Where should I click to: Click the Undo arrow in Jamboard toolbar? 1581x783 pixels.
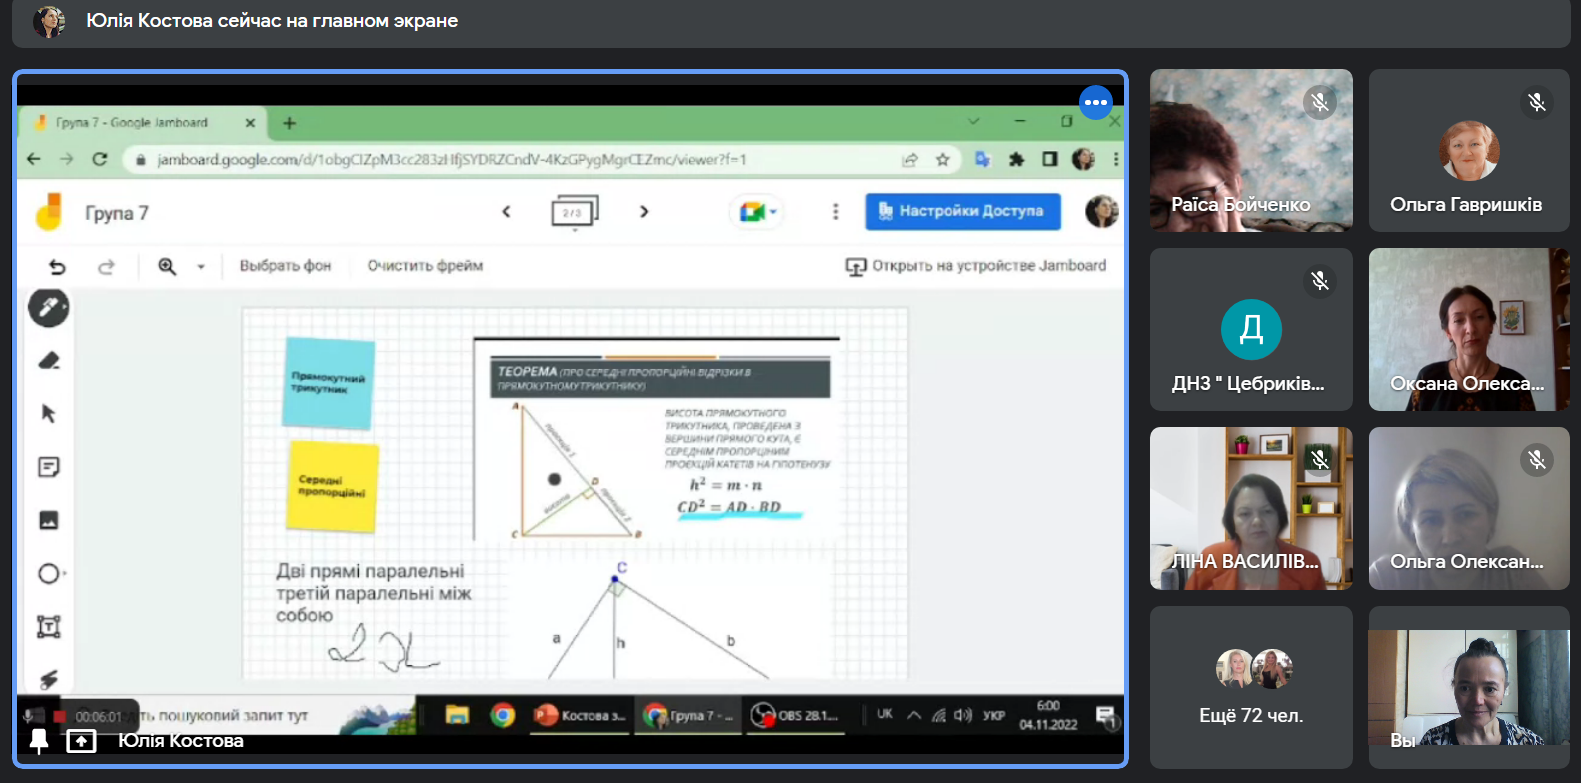(x=57, y=266)
